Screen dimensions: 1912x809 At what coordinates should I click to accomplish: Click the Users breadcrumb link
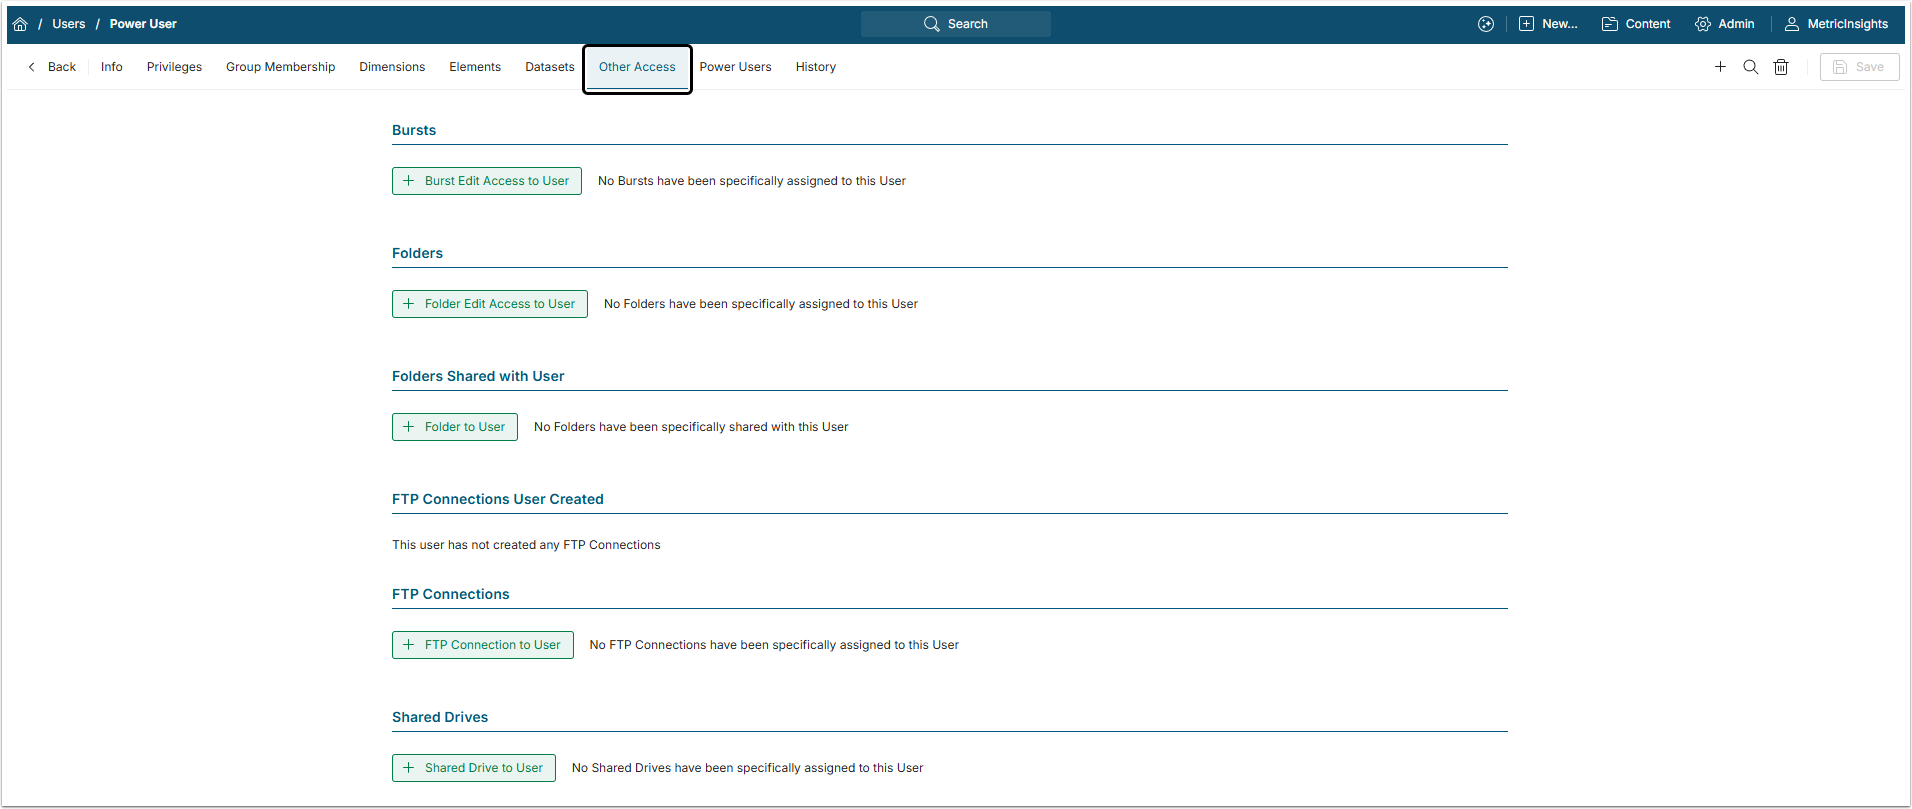68,24
